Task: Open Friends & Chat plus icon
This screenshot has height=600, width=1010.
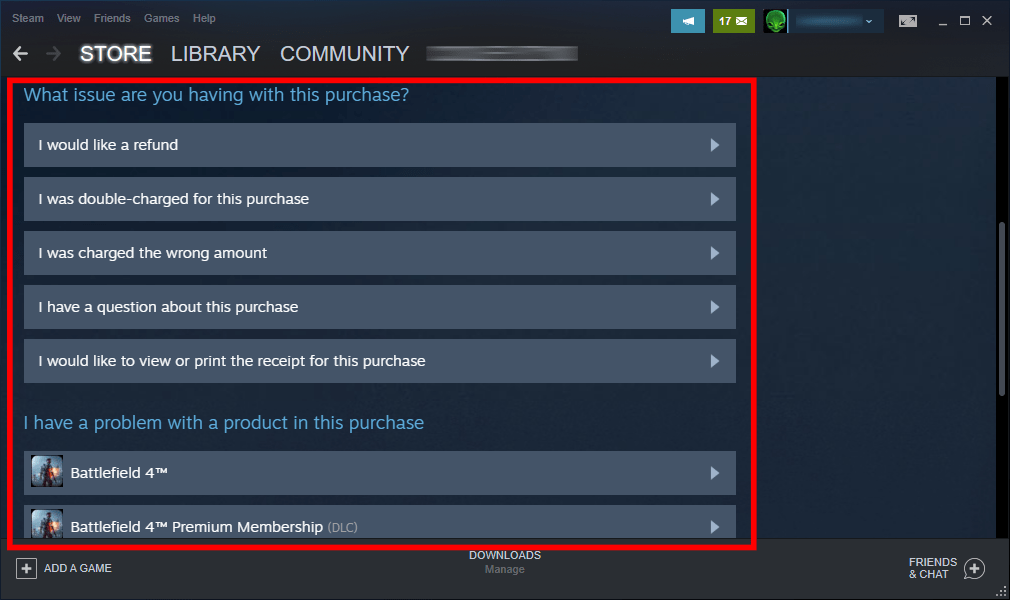Action: pos(974,568)
